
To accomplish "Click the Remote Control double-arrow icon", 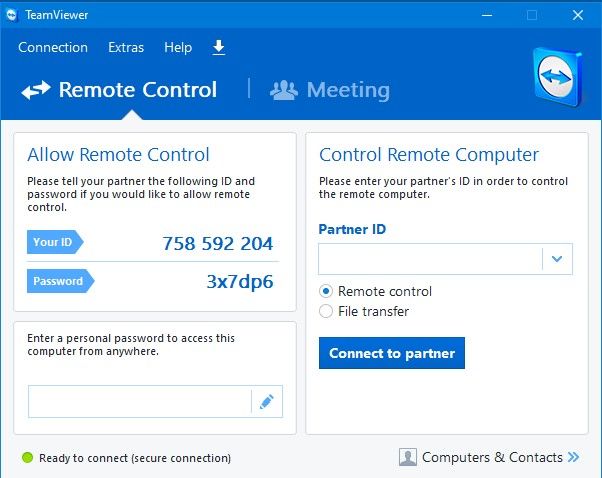I will (36, 90).
